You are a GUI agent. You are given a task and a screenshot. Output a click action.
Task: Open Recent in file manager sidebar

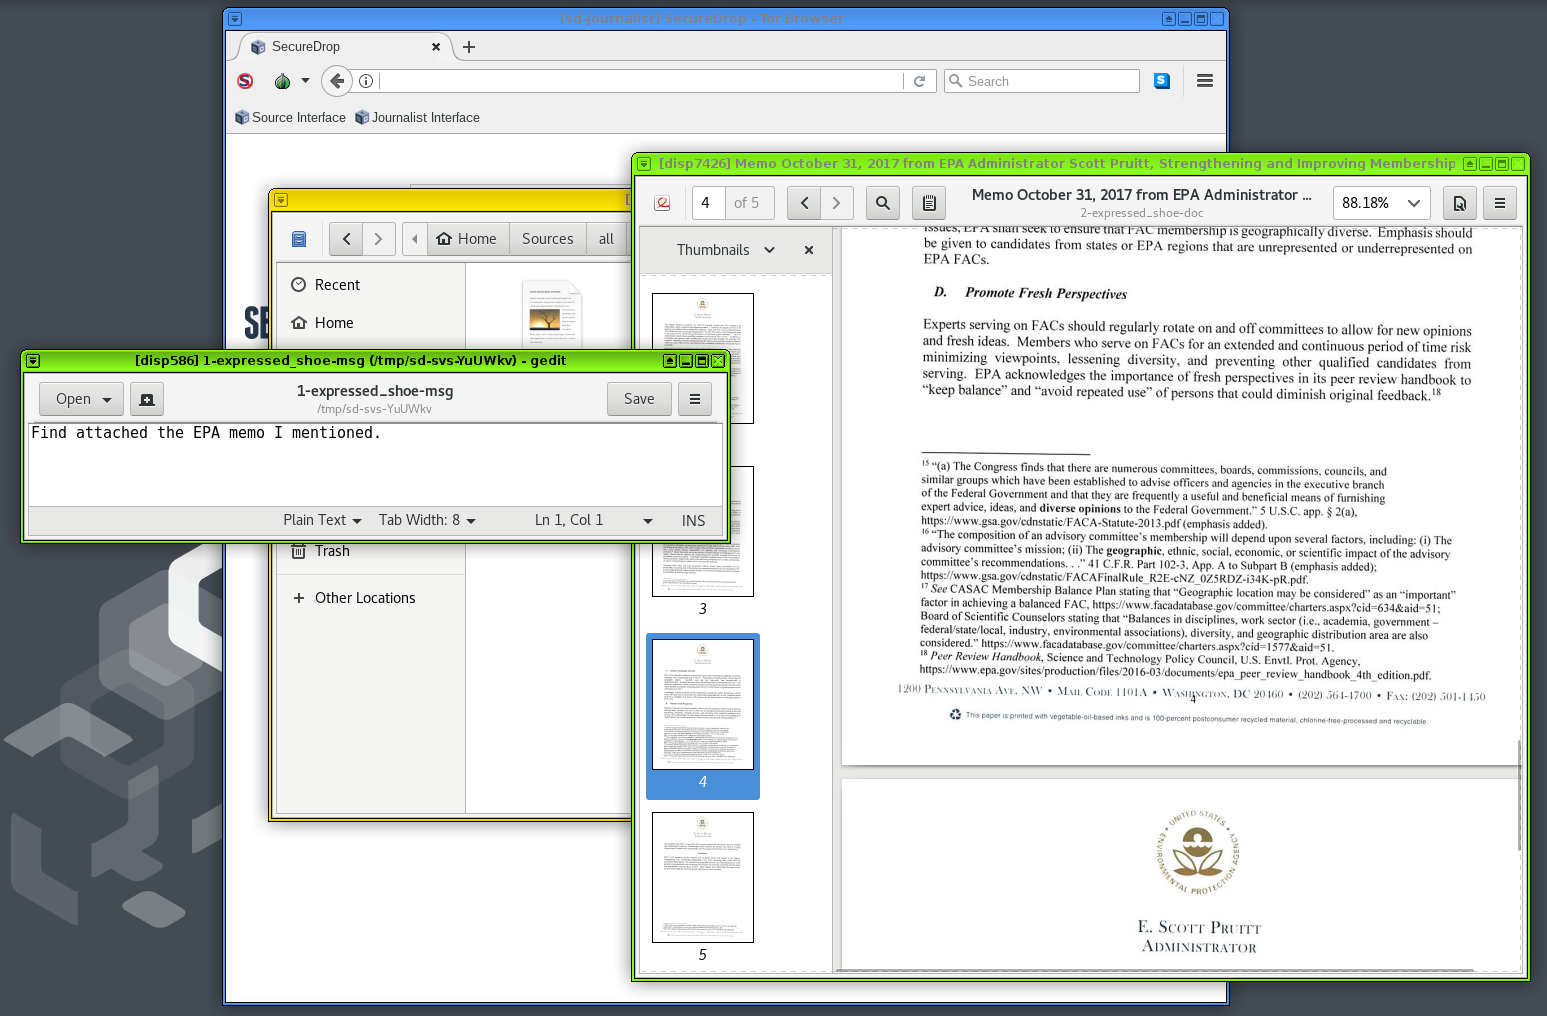[370, 285]
